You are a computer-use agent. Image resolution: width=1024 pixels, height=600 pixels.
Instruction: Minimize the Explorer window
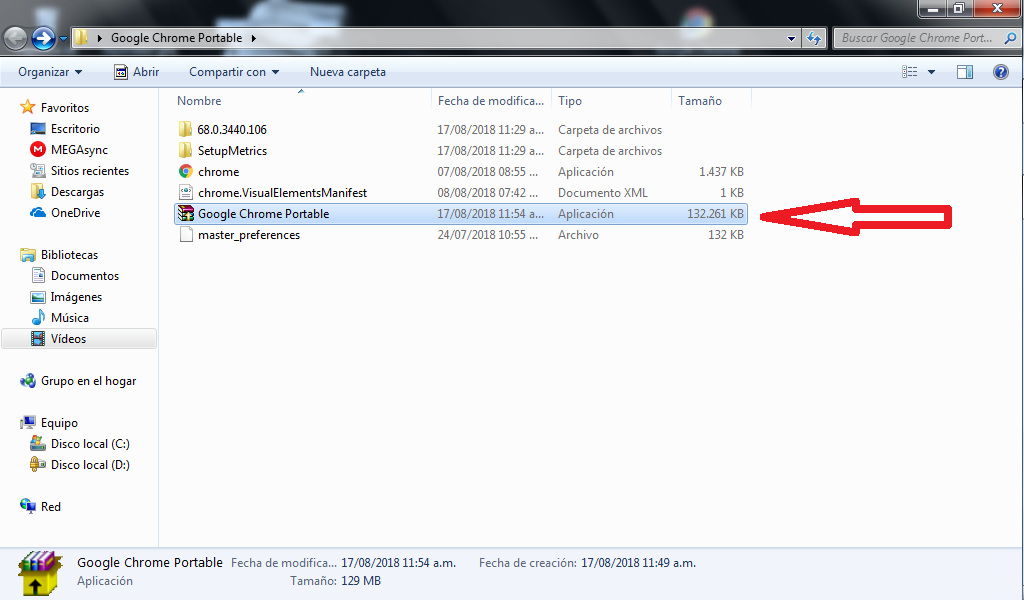click(x=933, y=8)
